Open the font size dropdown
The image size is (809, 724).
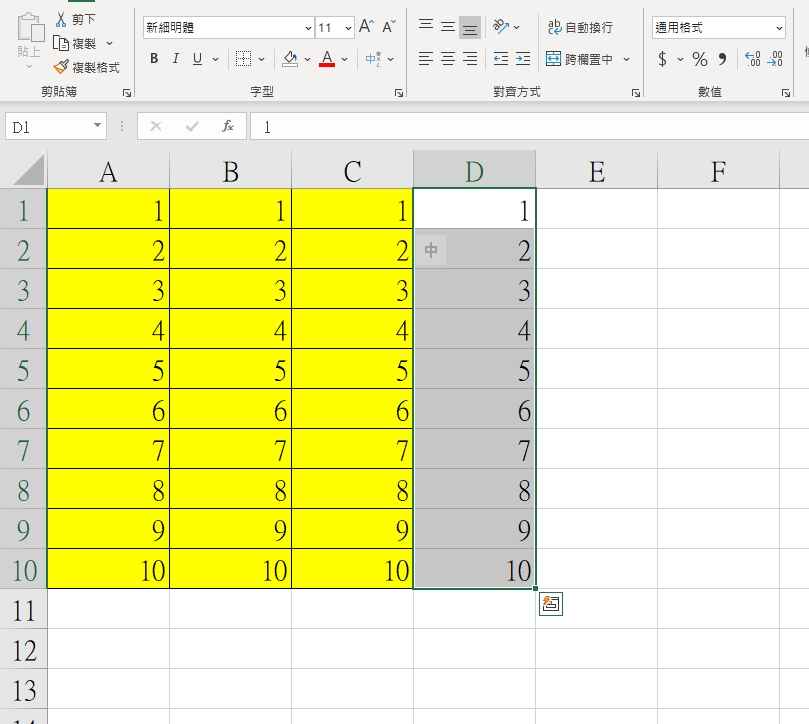click(x=348, y=28)
